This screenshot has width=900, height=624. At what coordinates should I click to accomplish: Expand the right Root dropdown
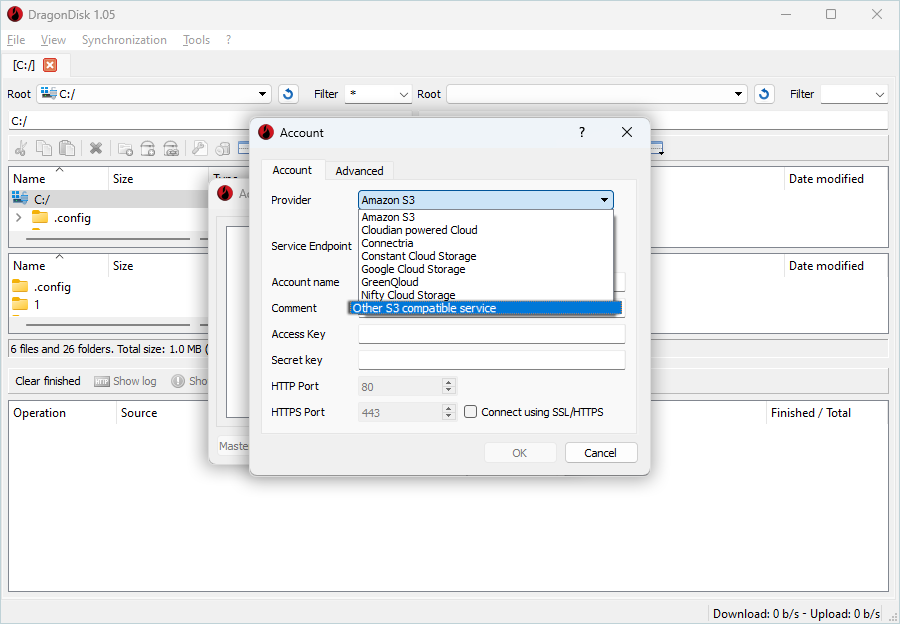739,94
